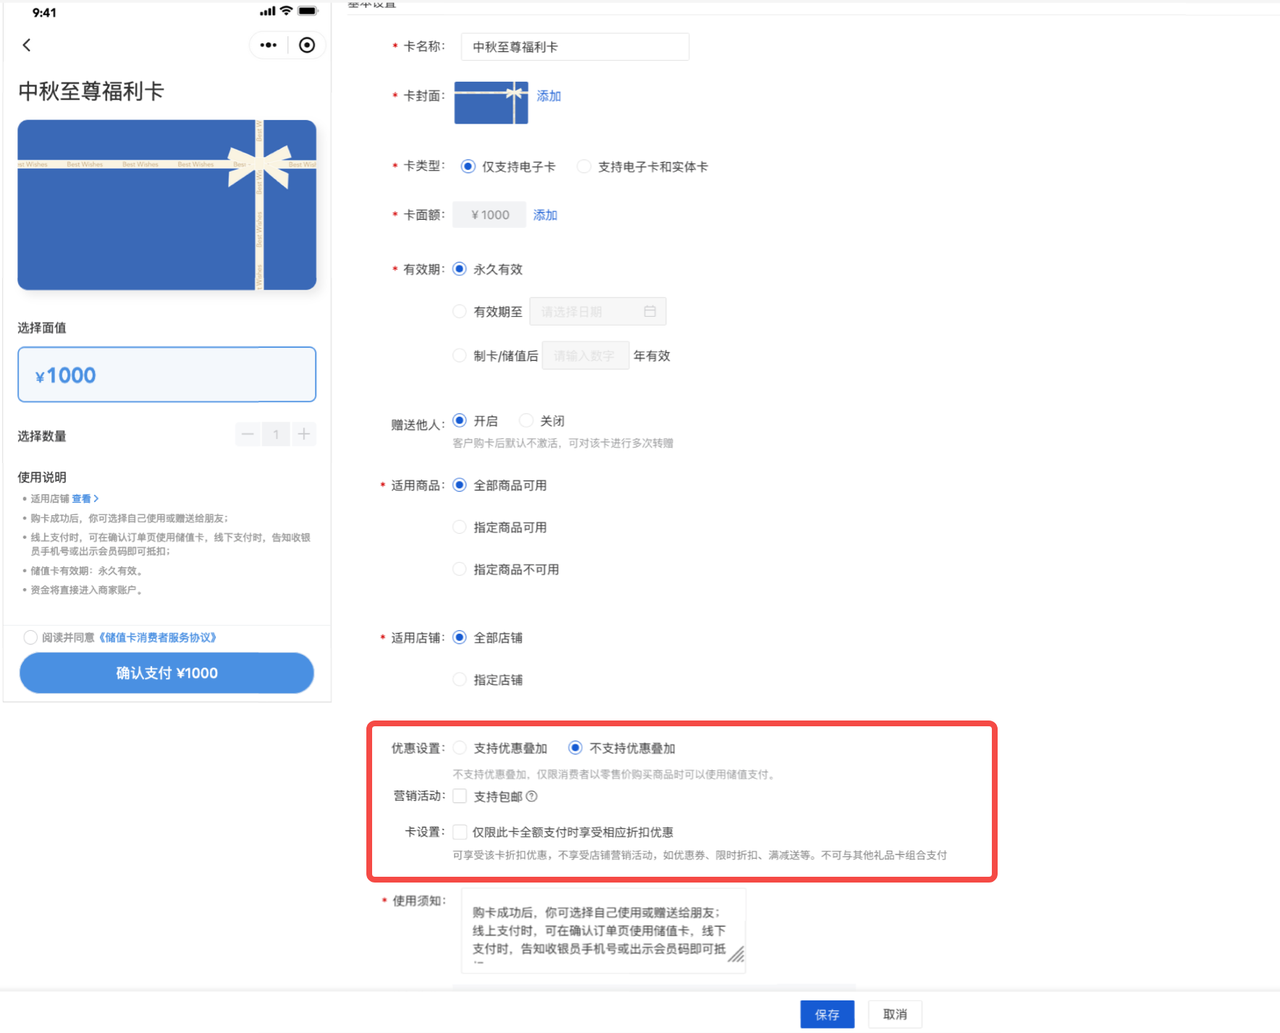Click the 使用说明 heading in preview
This screenshot has height=1033, width=1280.
tap(42, 478)
